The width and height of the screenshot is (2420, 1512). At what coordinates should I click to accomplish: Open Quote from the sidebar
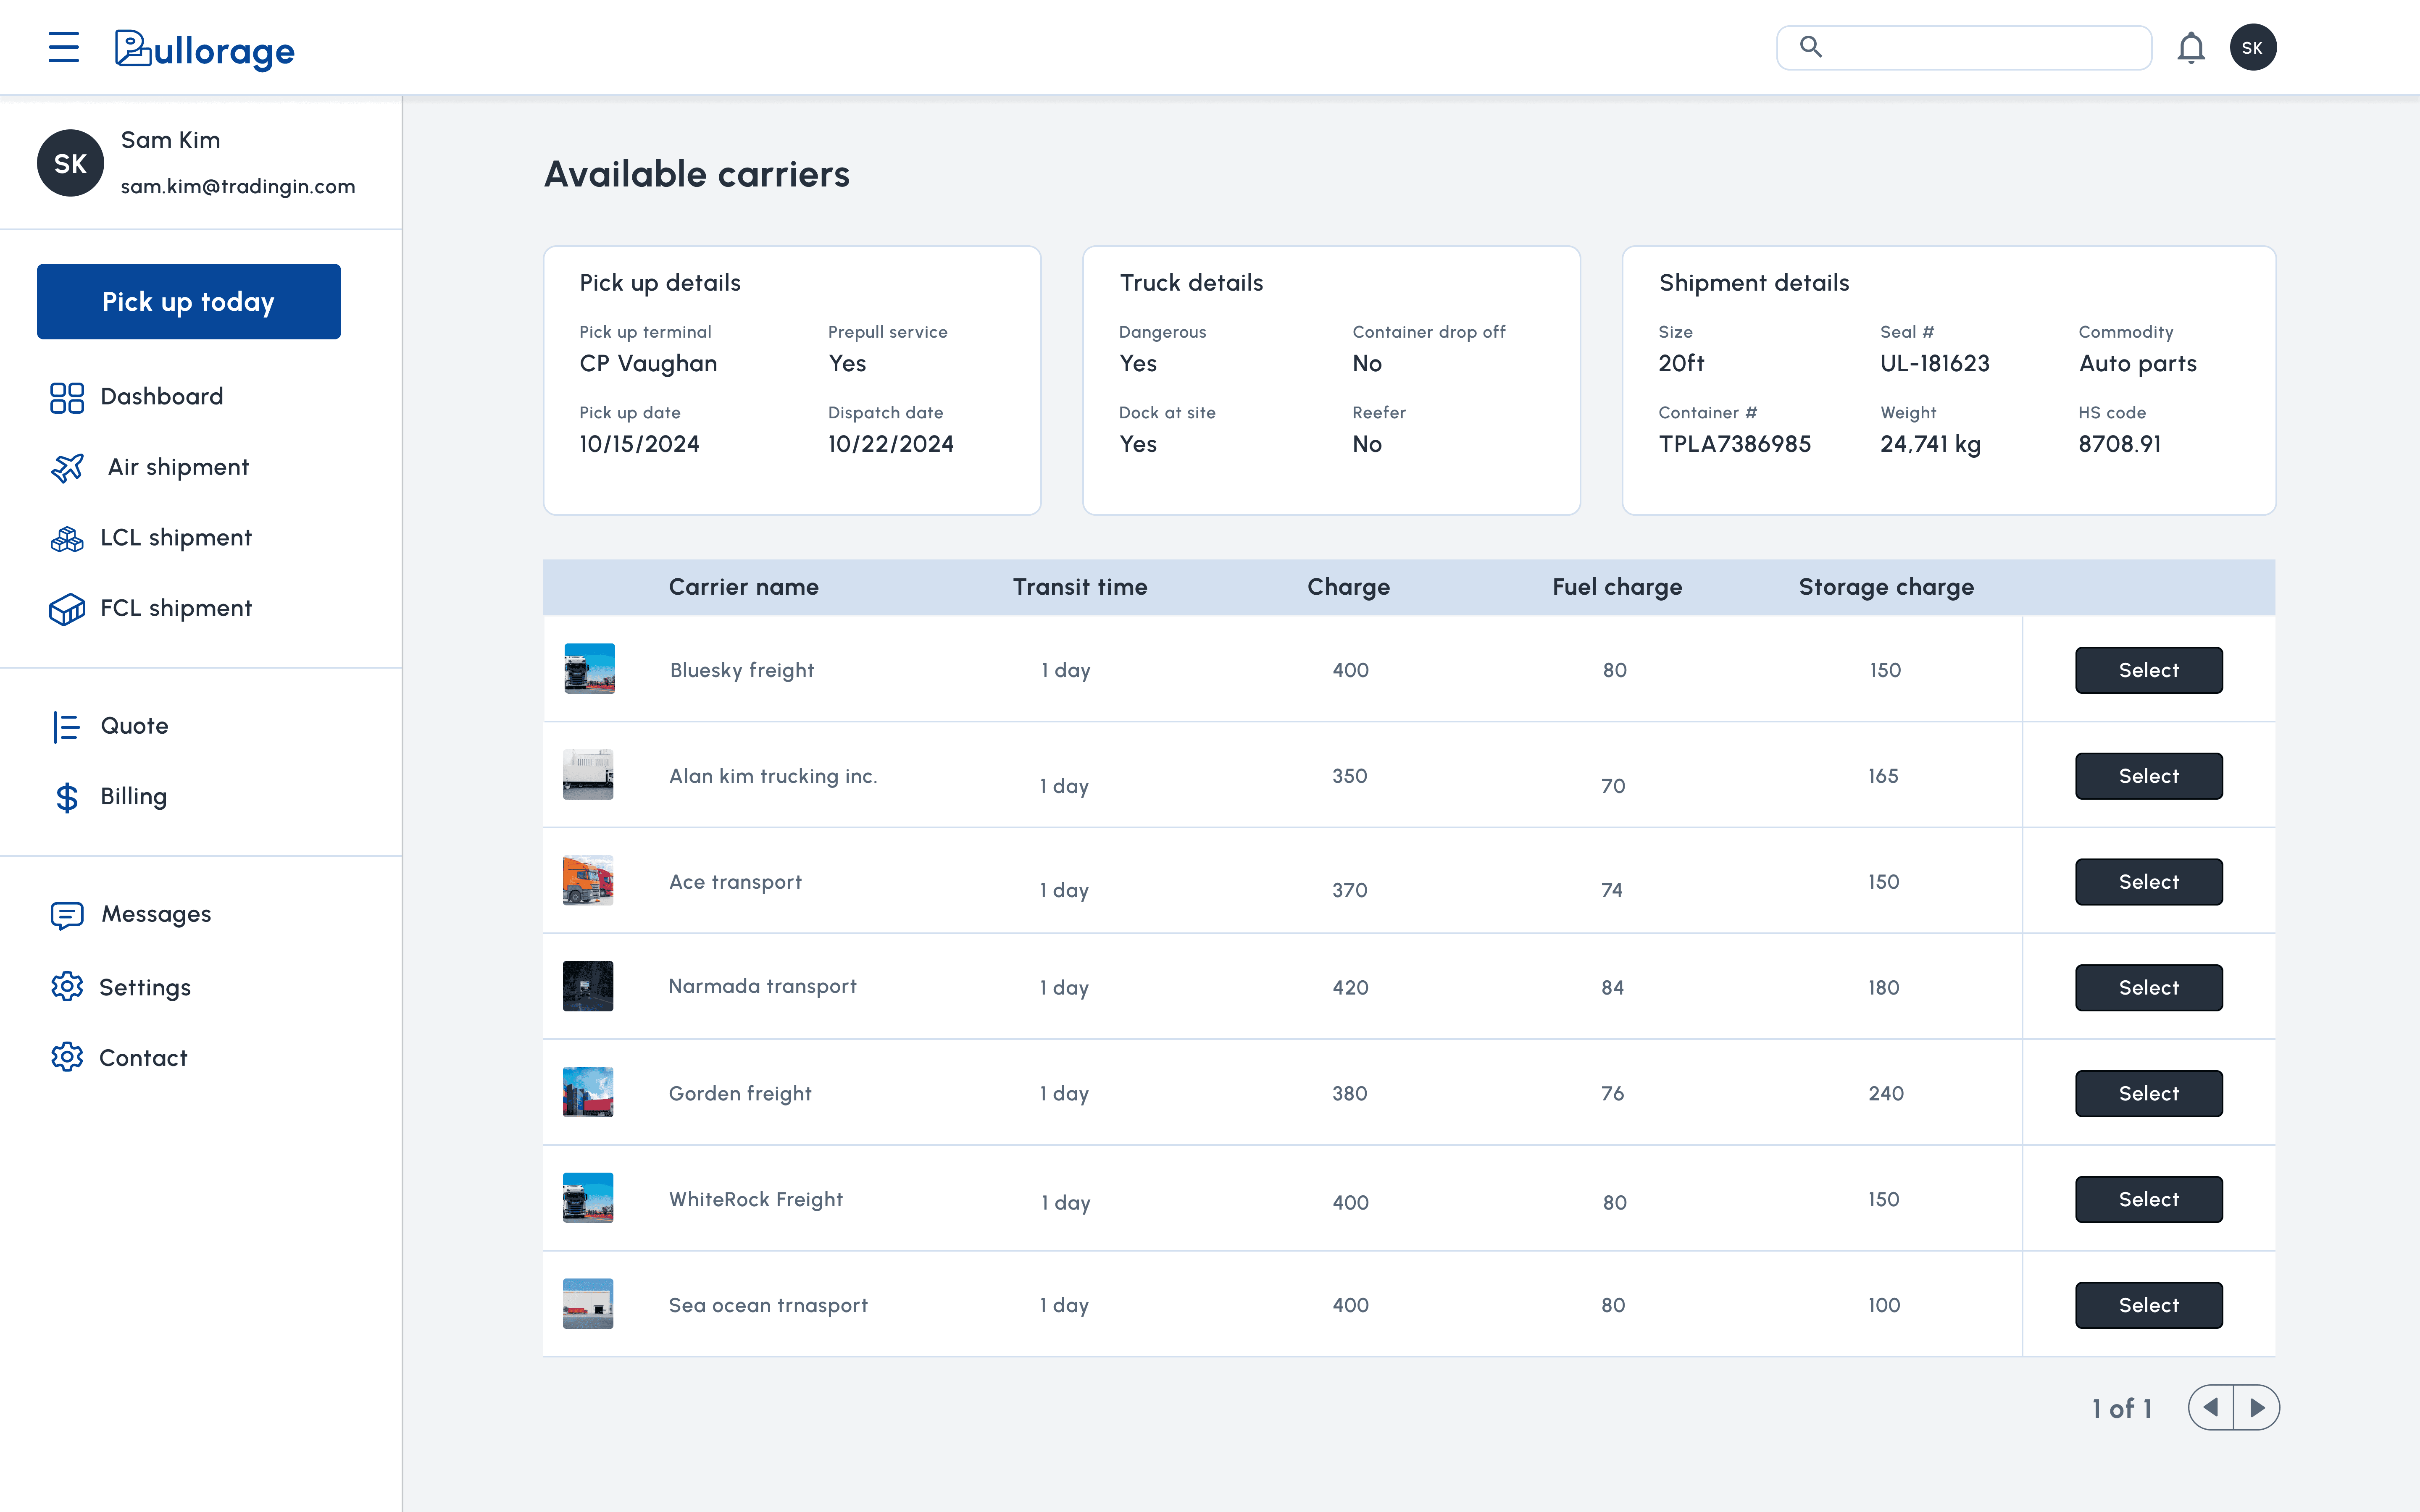pyautogui.click(x=134, y=726)
